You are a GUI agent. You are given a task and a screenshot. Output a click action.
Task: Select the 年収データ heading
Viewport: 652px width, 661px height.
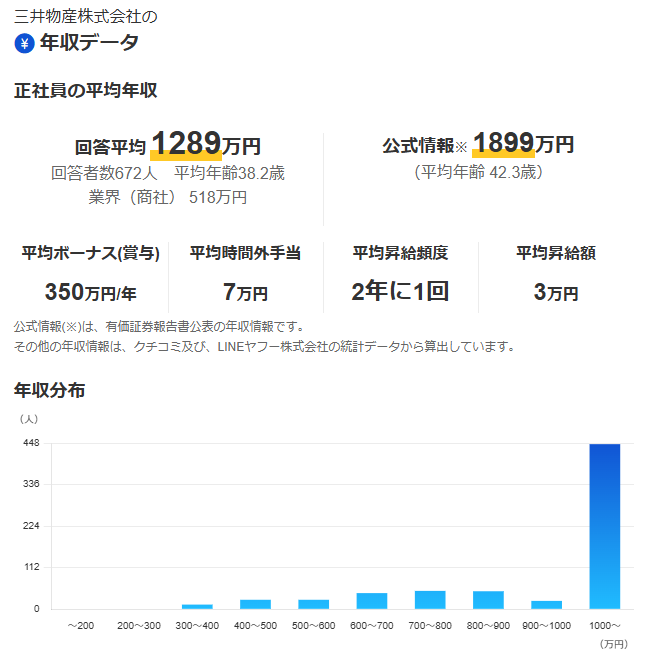[89, 43]
